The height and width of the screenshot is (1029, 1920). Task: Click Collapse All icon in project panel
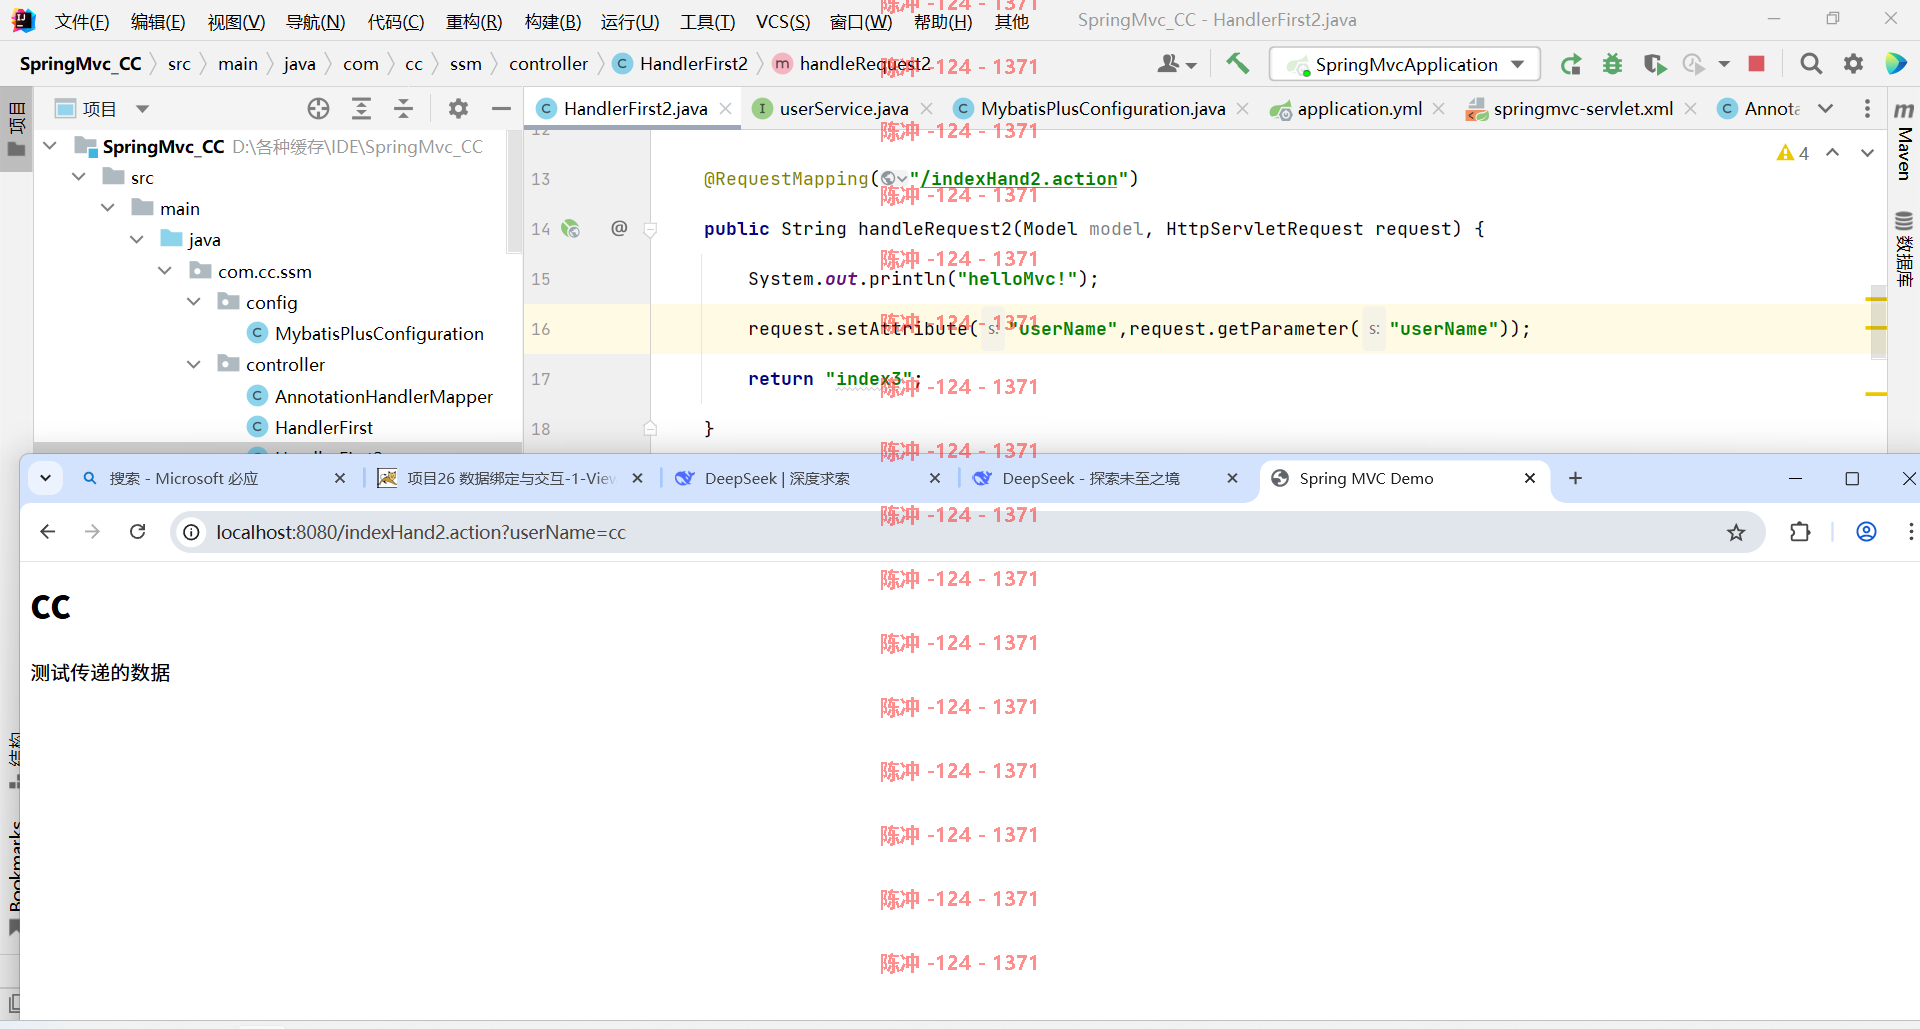click(x=403, y=109)
